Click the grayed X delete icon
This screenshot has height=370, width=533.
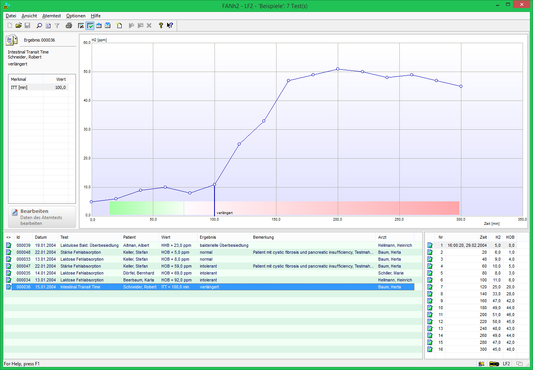click(x=149, y=26)
